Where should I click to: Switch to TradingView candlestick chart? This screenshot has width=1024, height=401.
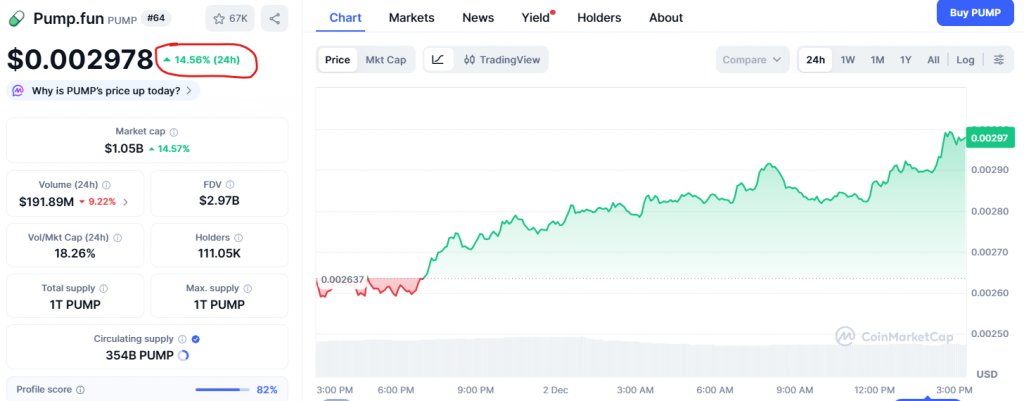coord(502,59)
